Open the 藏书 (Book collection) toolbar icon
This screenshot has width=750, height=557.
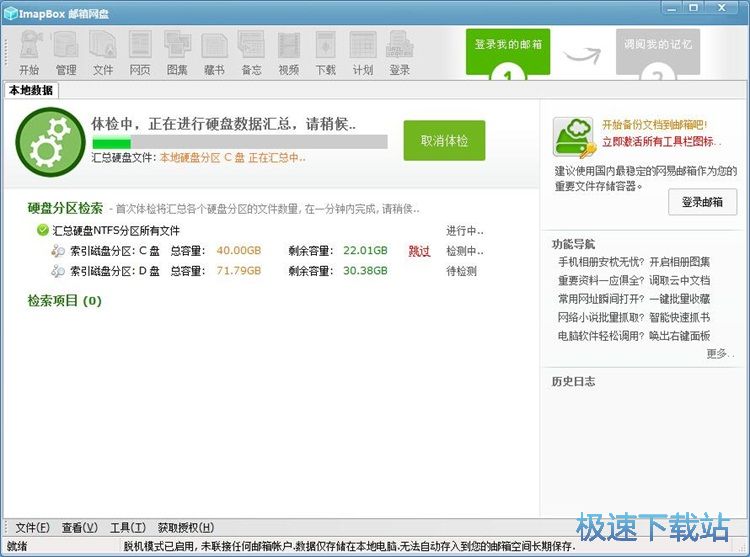[x=214, y=52]
